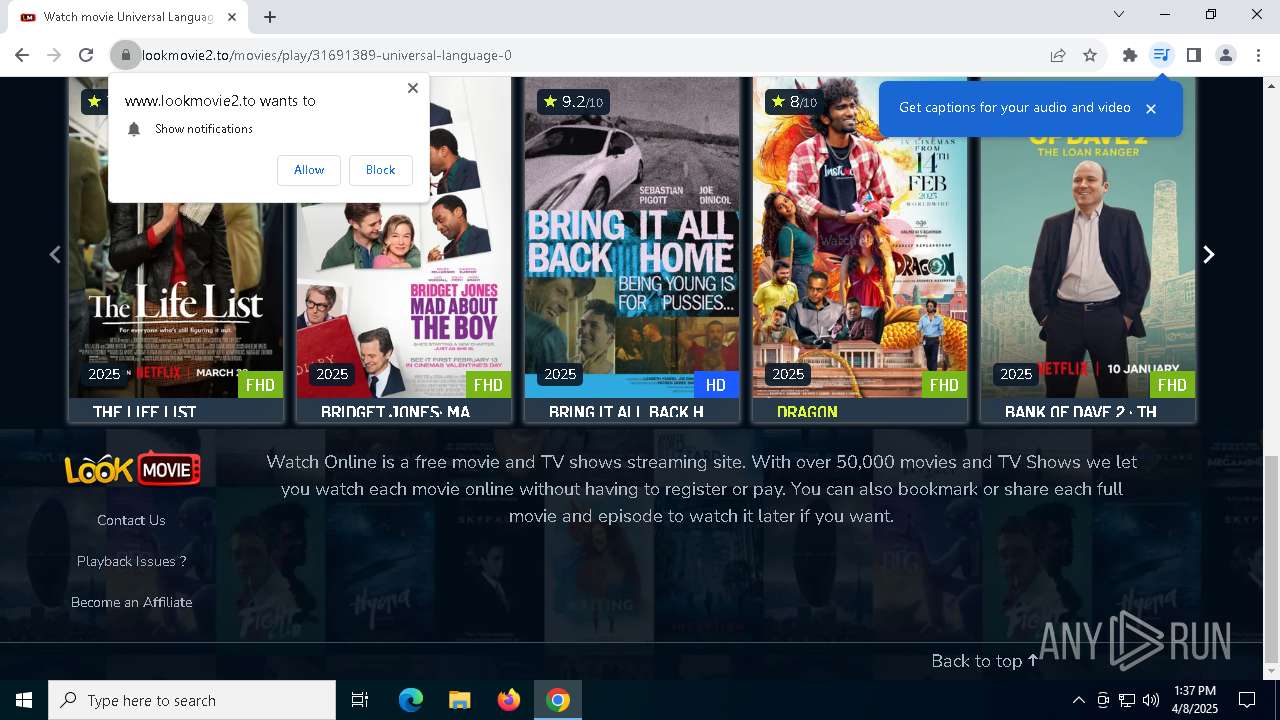The width and height of the screenshot is (1280, 720).
Task: Toggle Chrome side panel
Action: [x=1193, y=55]
